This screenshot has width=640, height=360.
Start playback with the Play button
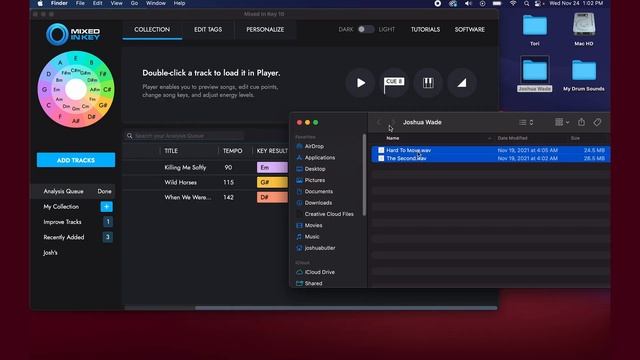pos(360,83)
